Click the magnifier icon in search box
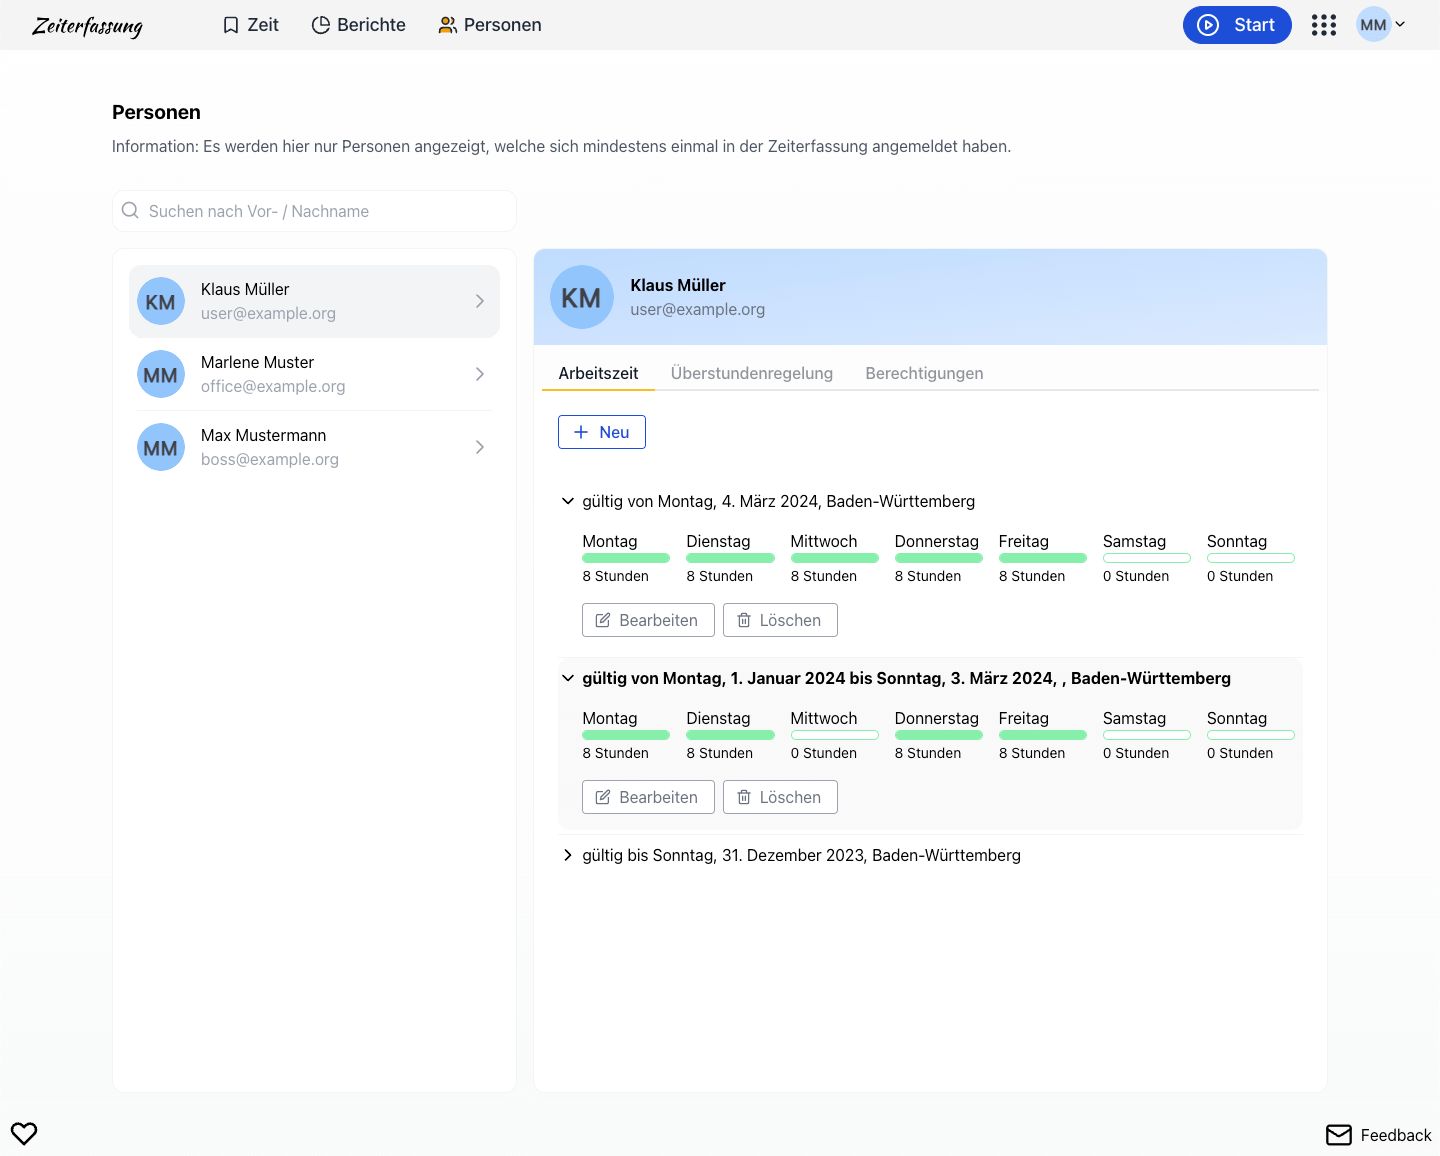Image resolution: width=1440 pixels, height=1156 pixels. pyautogui.click(x=130, y=211)
